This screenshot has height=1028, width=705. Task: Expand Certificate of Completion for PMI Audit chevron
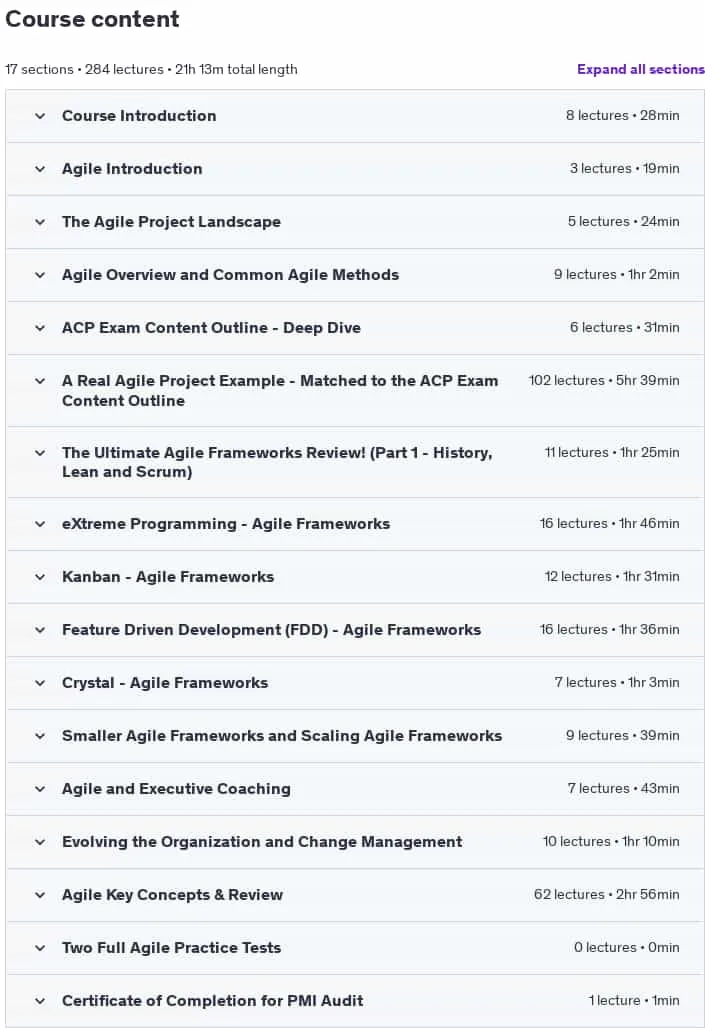point(40,1001)
